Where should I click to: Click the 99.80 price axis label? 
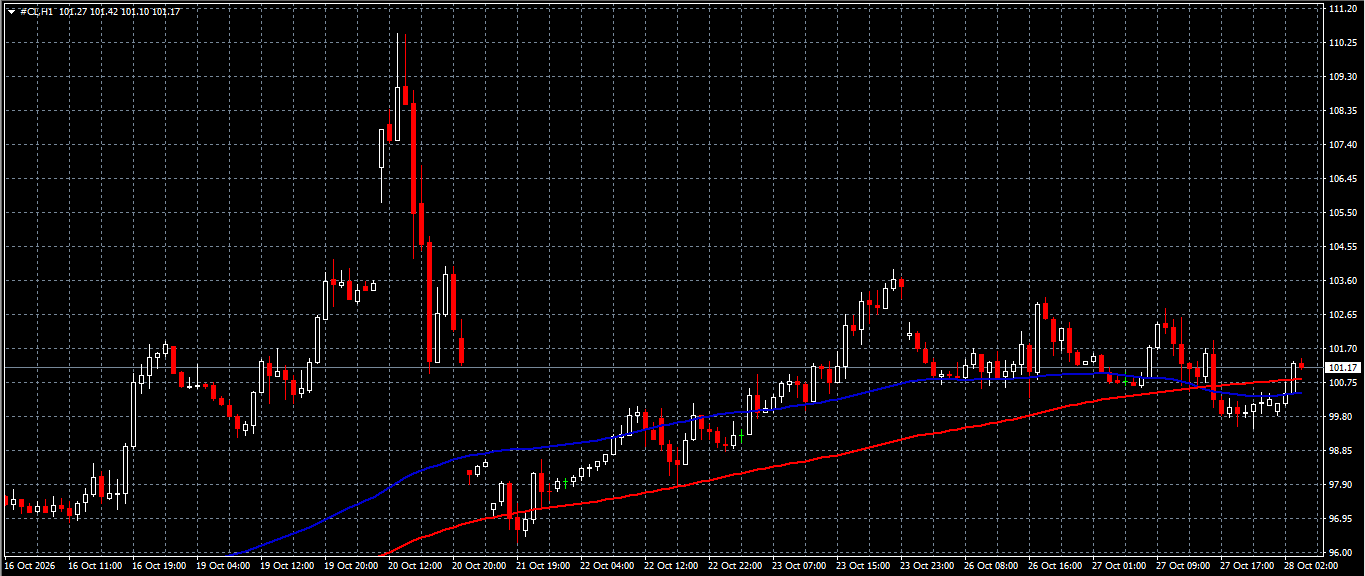tap(1341, 416)
